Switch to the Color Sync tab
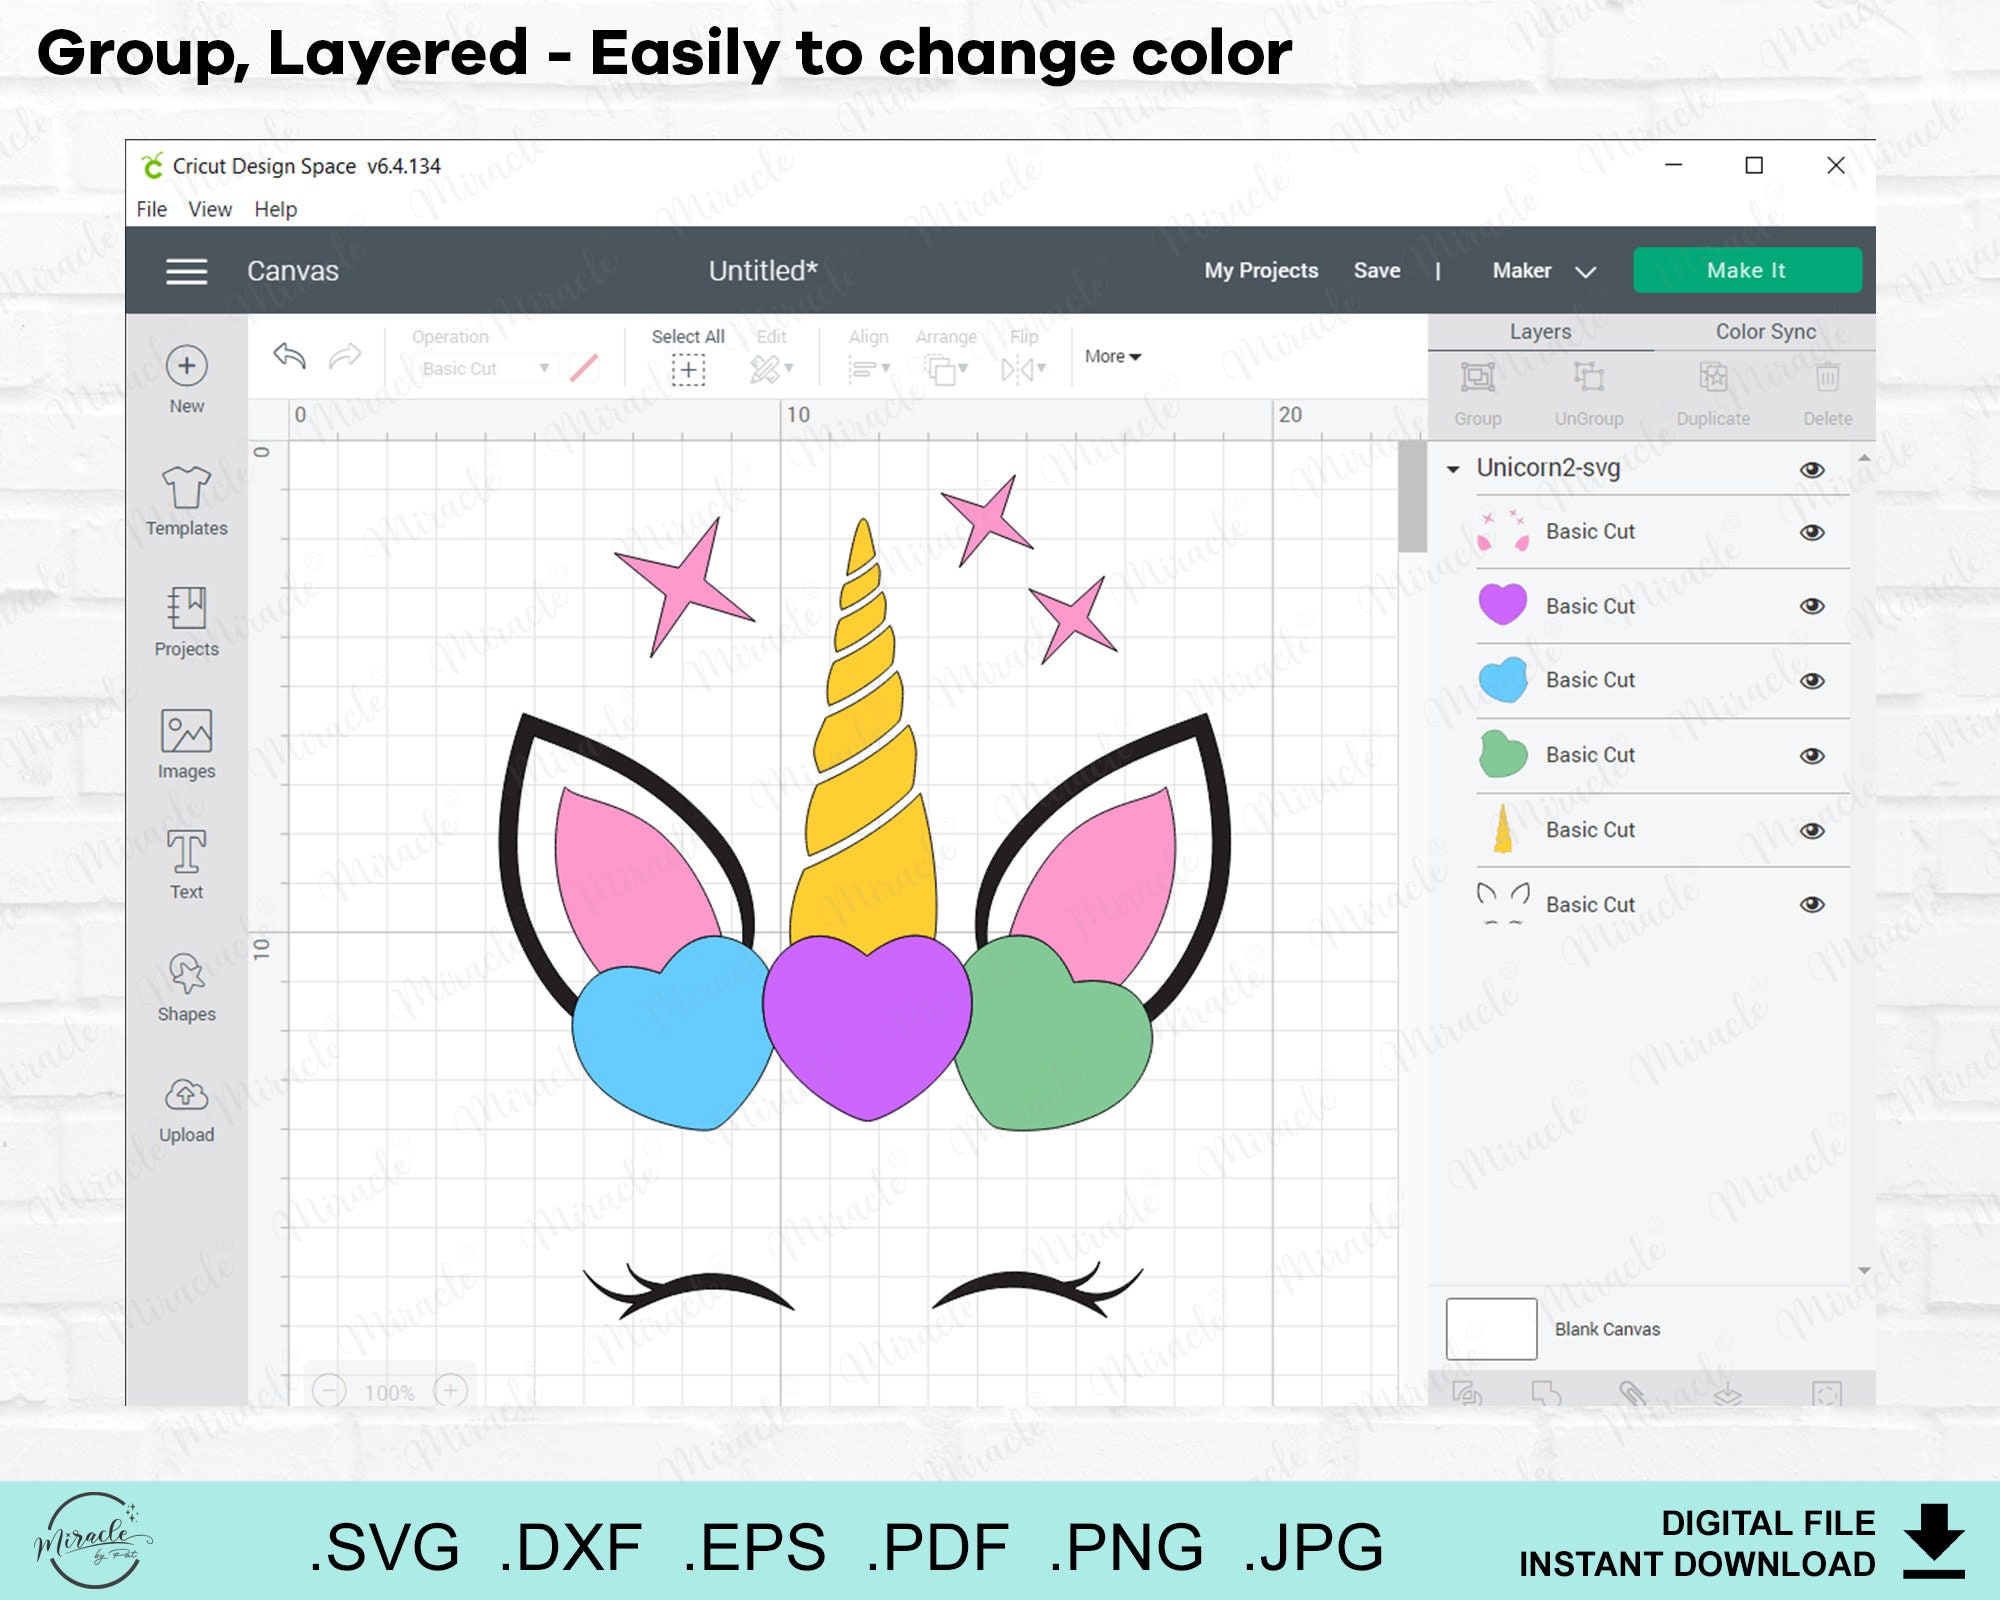The width and height of the screenshot is (2000, 1600). pyautogui.click(x=1765, y=331)
